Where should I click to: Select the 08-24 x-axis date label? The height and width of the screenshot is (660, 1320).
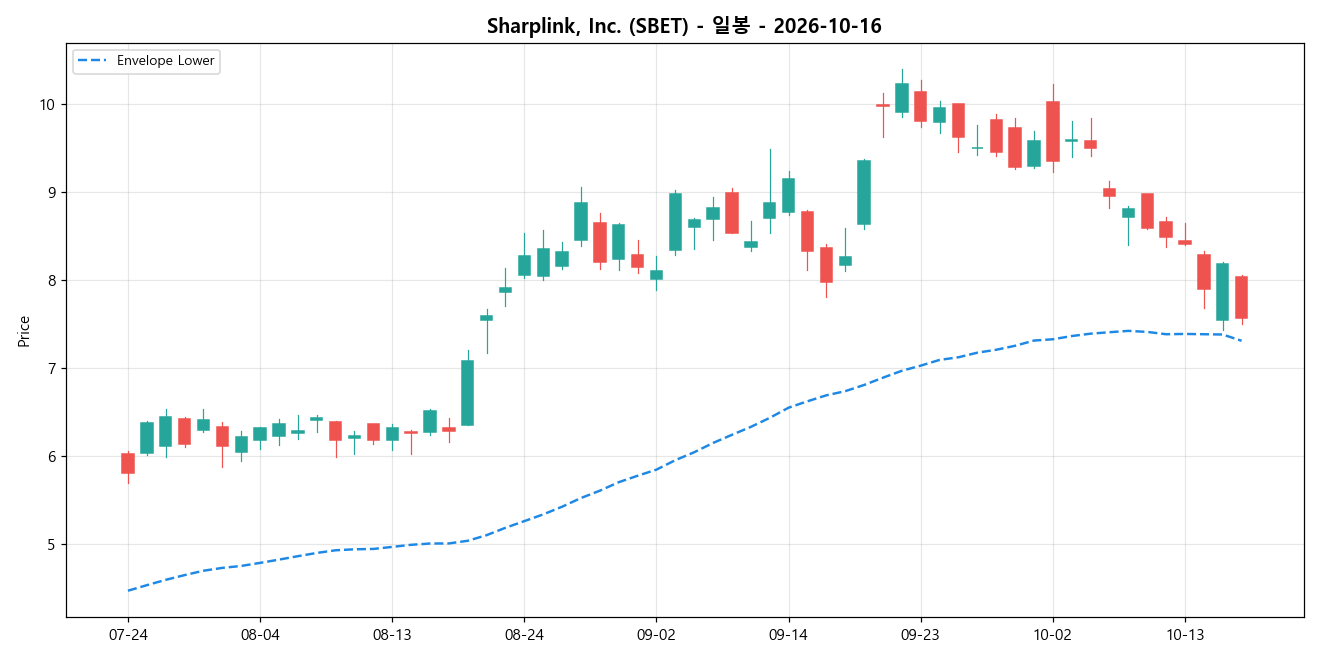click(x=524, y=634)
